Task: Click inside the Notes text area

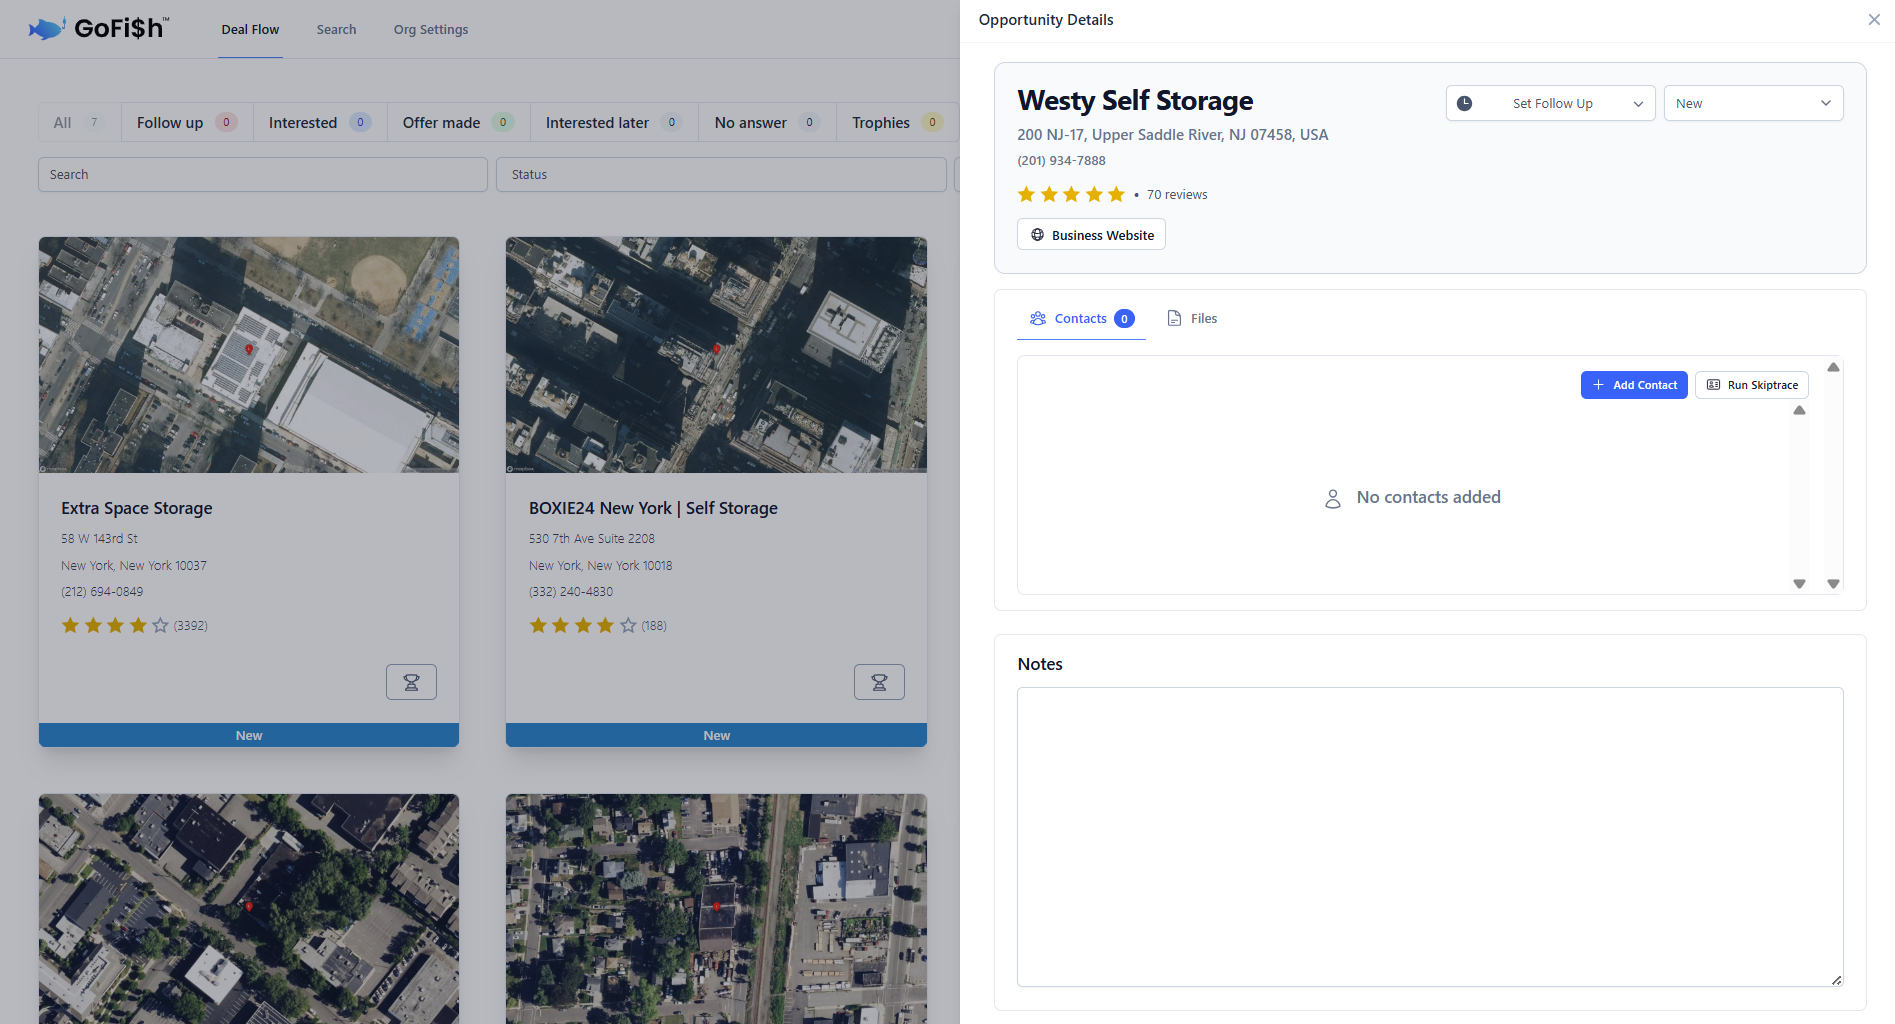Action: (1430, 837)
